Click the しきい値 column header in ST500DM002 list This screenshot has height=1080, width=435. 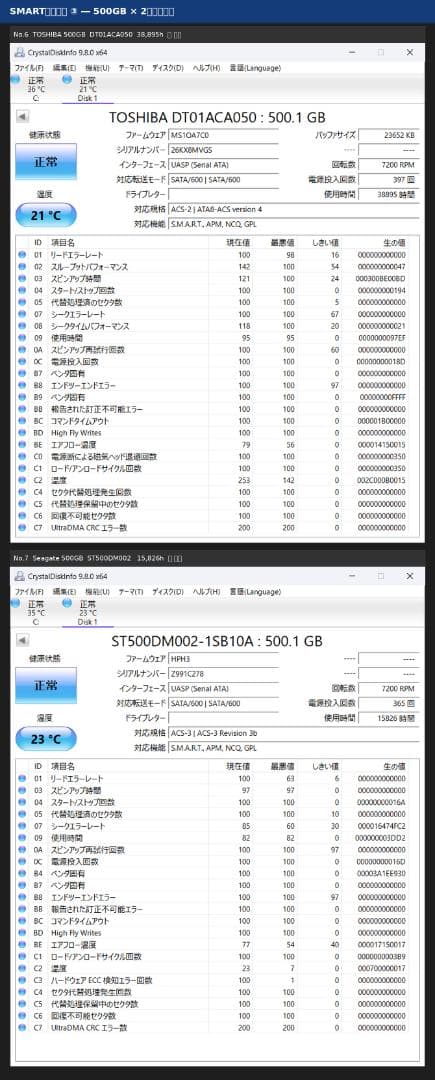[x=326, y=766]
